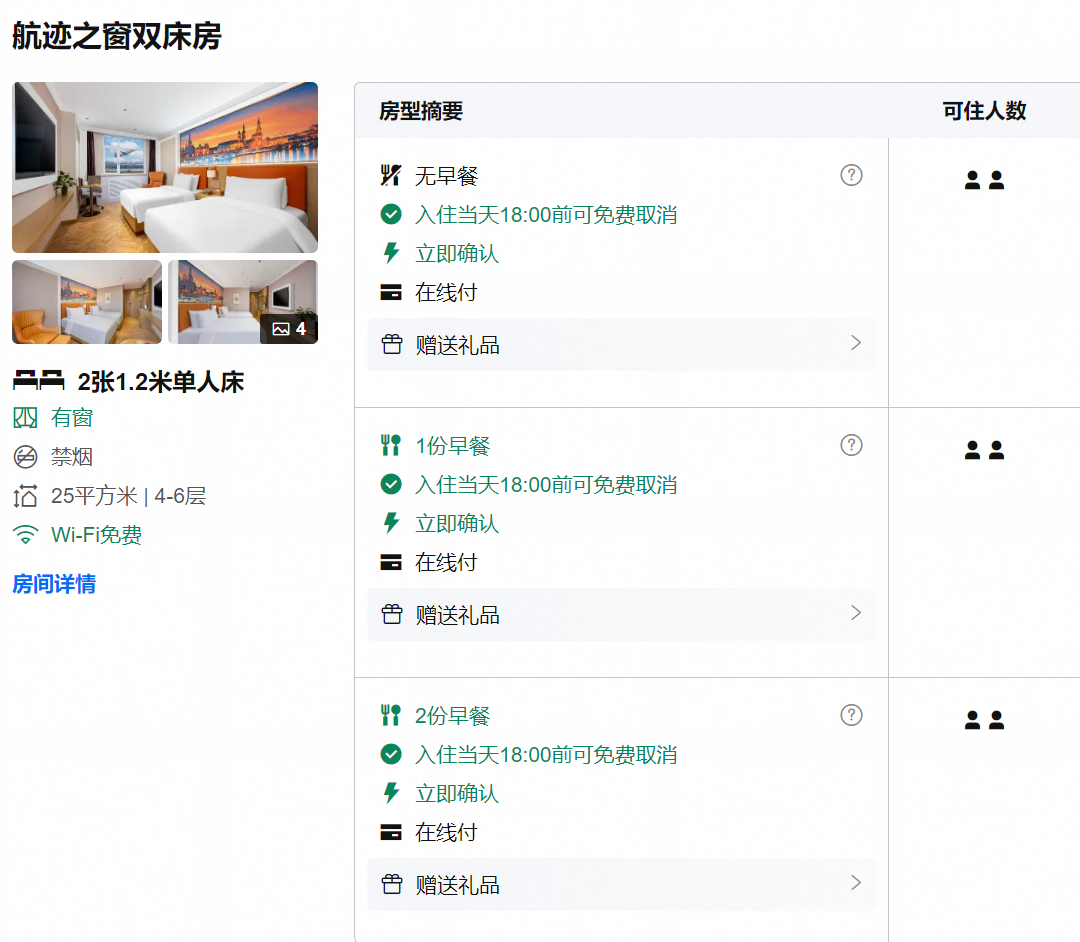Open the lower-left room thumbnail with orange chair
This screenshot has width=1080, height=942.
point(87,302)
